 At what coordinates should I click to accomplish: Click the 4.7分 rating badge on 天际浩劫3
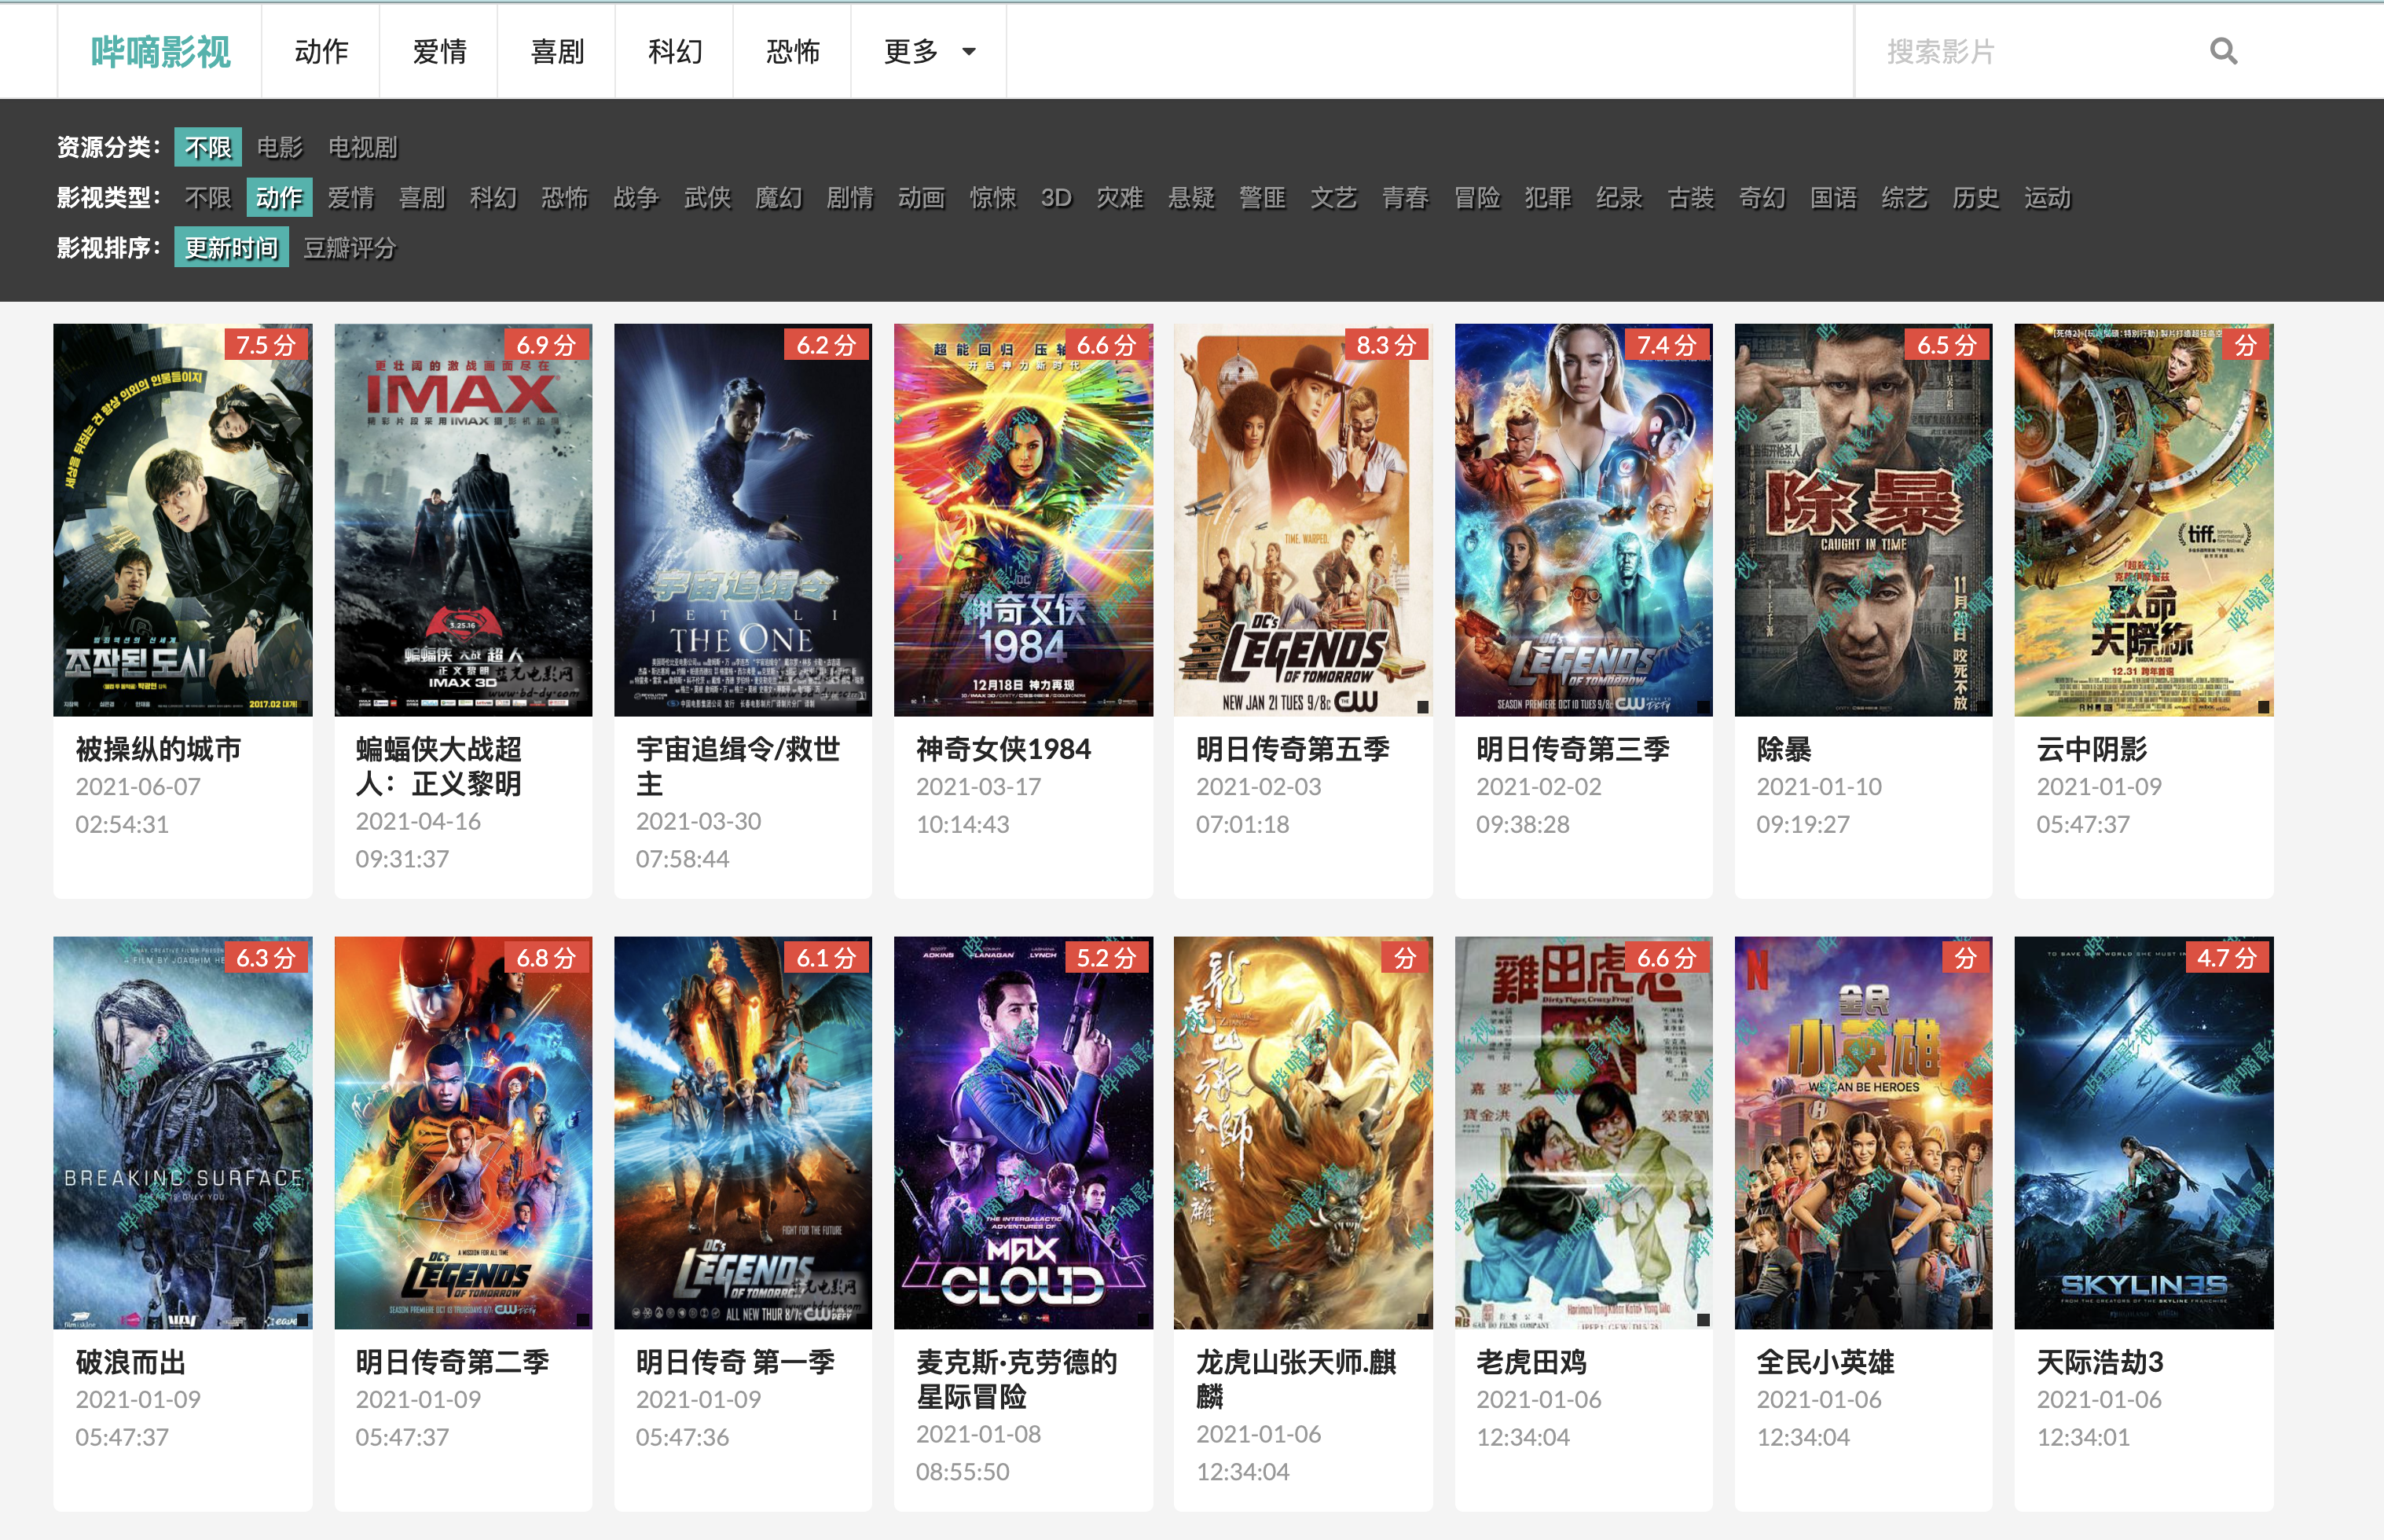click(2225, 958)
